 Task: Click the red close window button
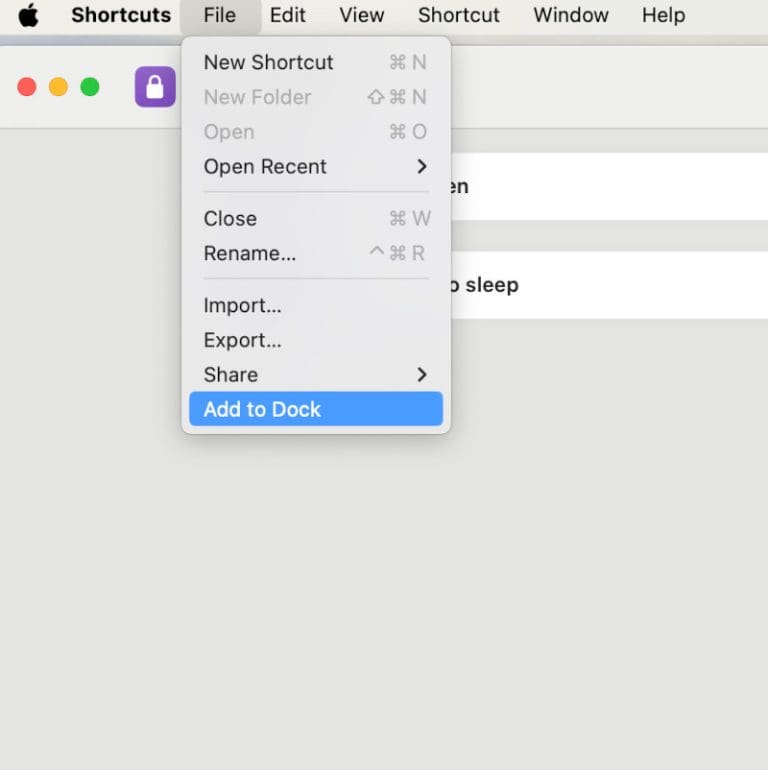click(x=27, y=87)
